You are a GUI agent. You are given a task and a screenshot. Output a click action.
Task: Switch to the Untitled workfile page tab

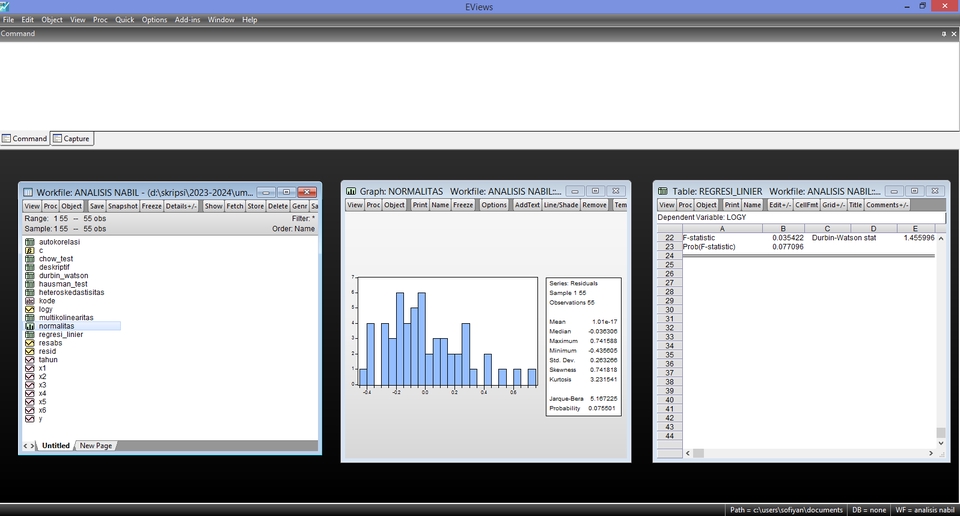[x=56, y=446]
